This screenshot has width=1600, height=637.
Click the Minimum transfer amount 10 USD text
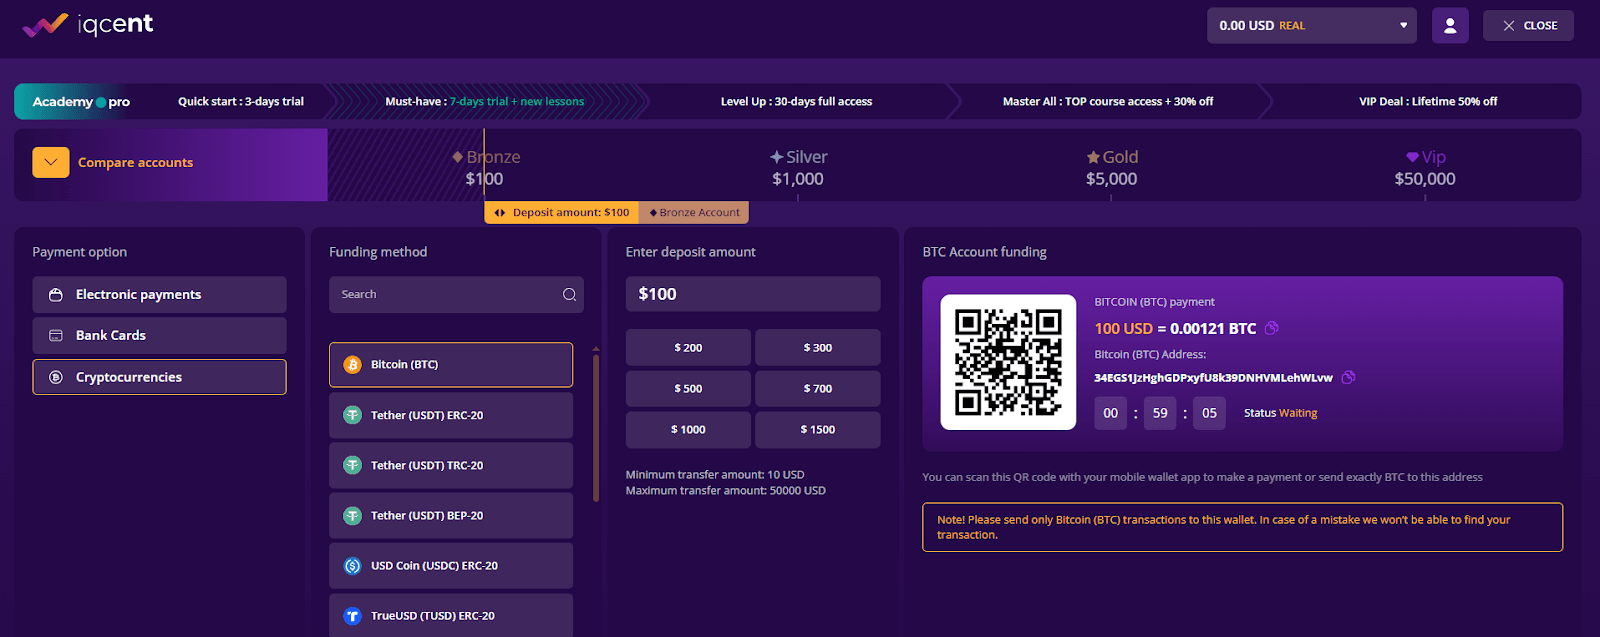coord(715,475)
